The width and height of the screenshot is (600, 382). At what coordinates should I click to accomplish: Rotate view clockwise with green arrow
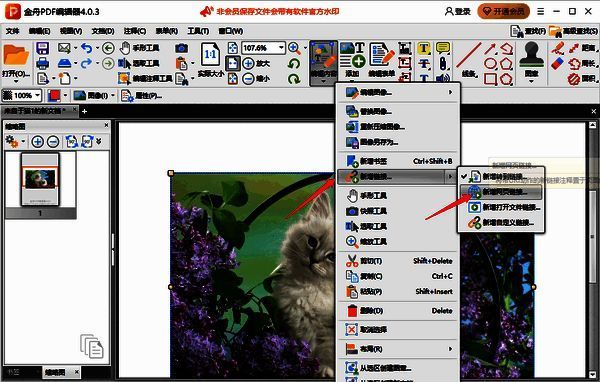(294, 79)
